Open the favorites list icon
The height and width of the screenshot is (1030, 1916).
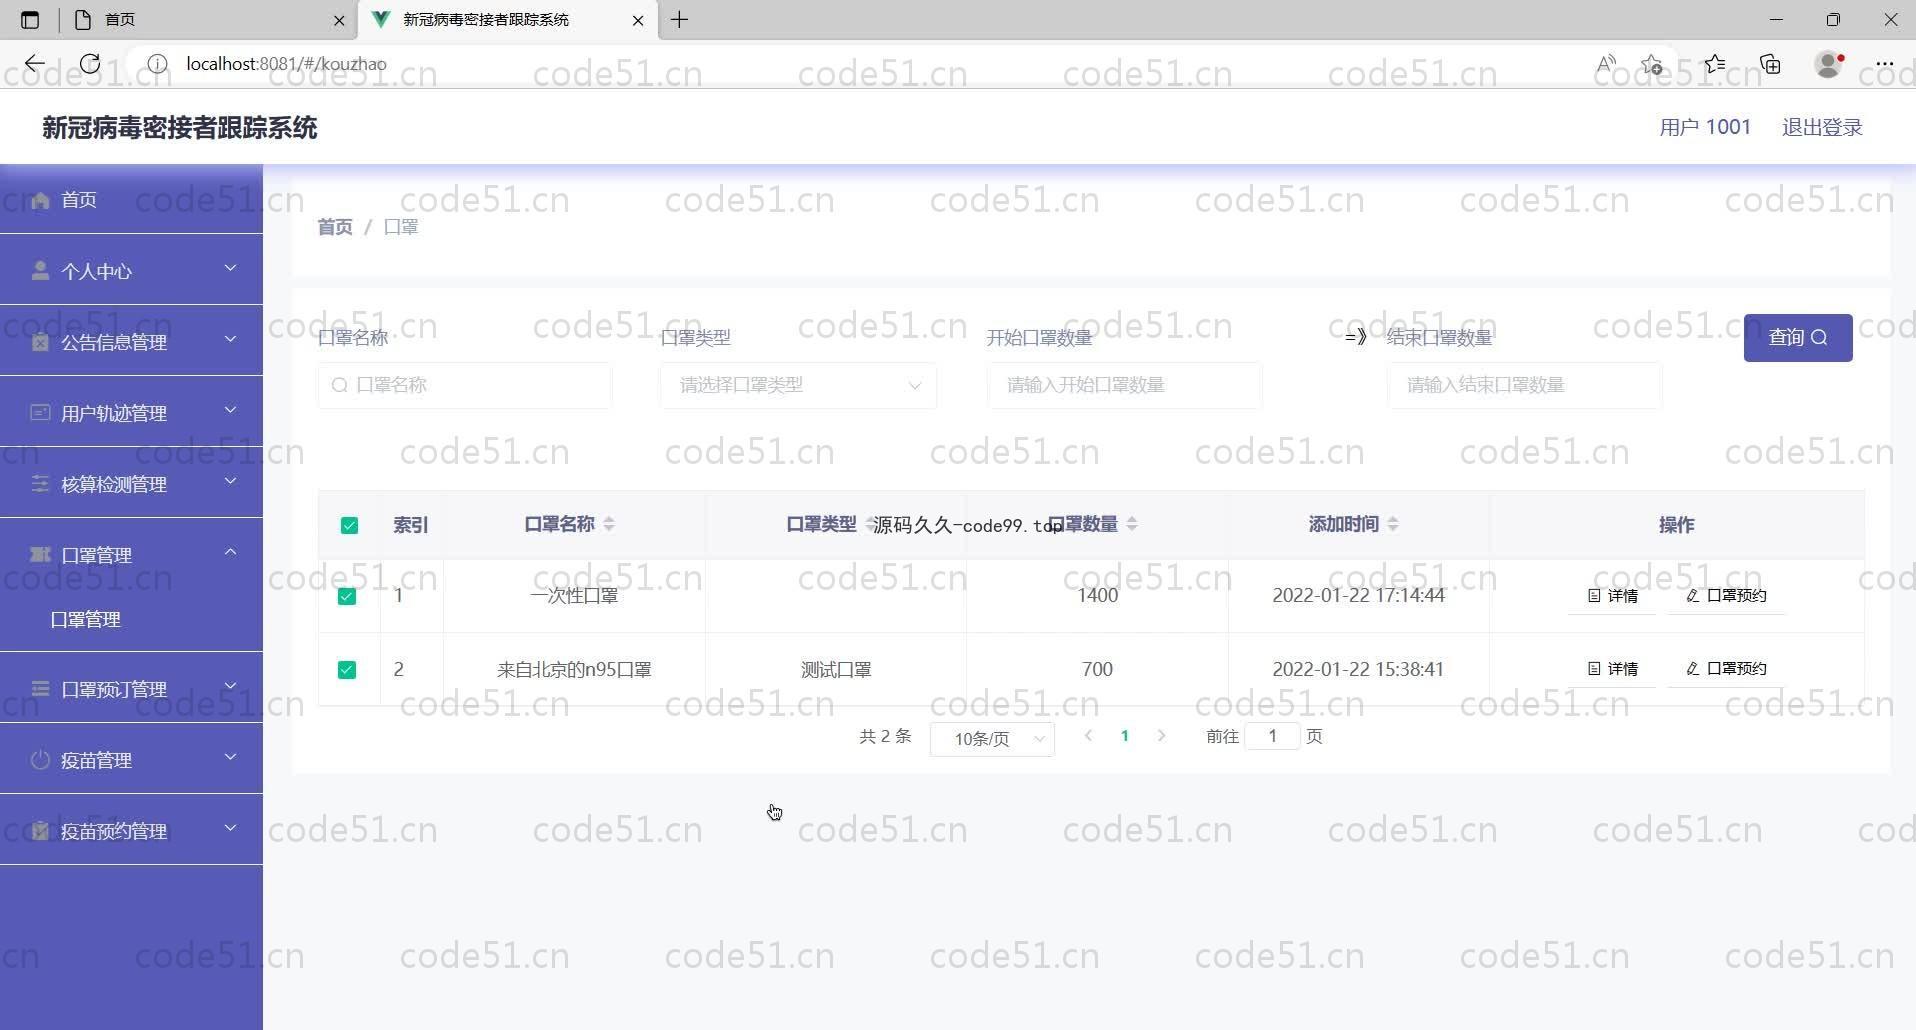(x=1715, y=64)
